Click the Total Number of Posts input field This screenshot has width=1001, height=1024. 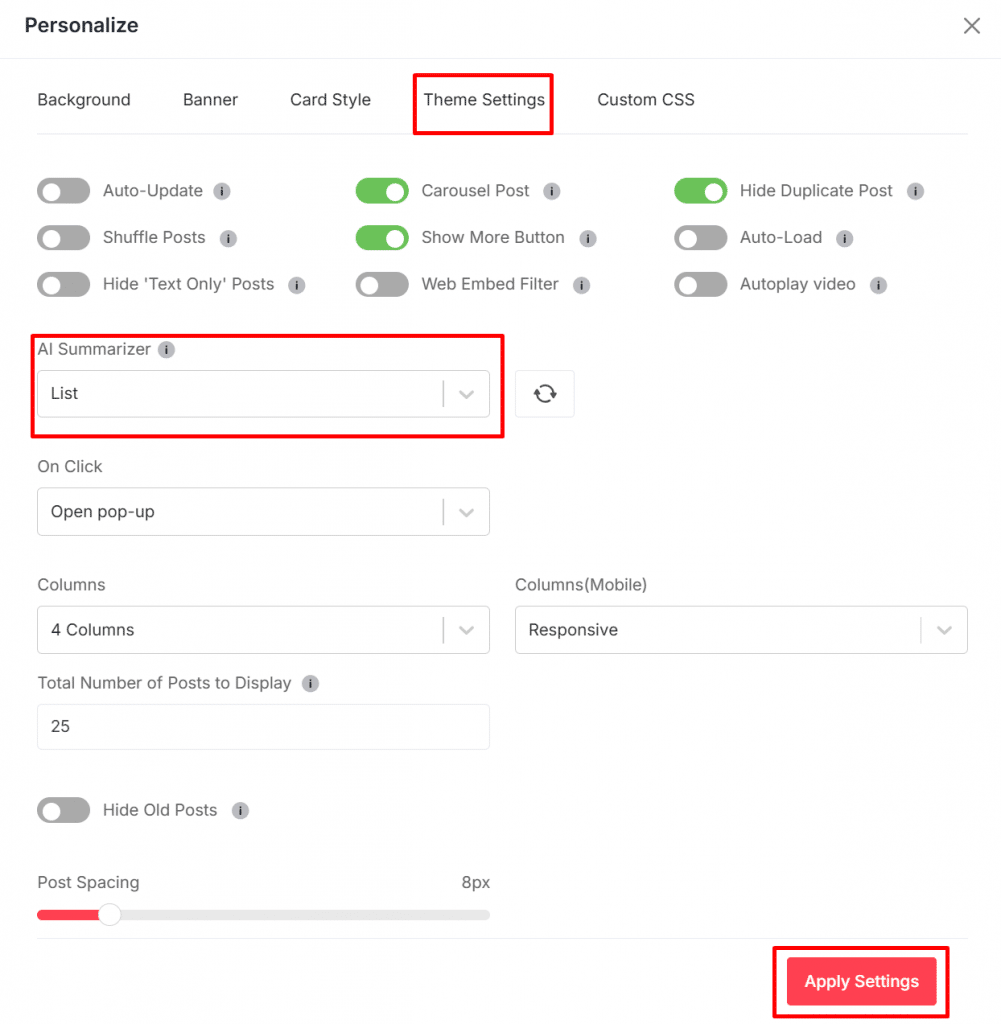pos(263,727)
